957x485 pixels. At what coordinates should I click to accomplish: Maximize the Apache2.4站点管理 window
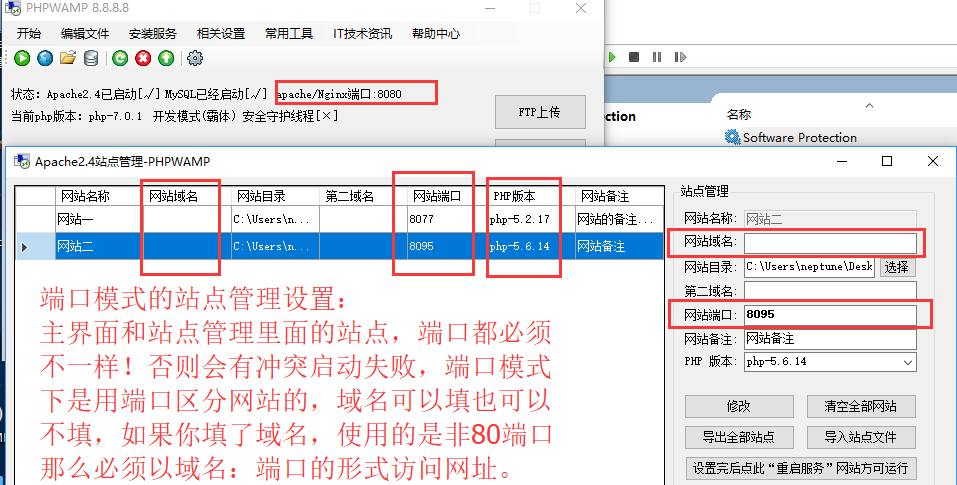click(x=887, y=161)
